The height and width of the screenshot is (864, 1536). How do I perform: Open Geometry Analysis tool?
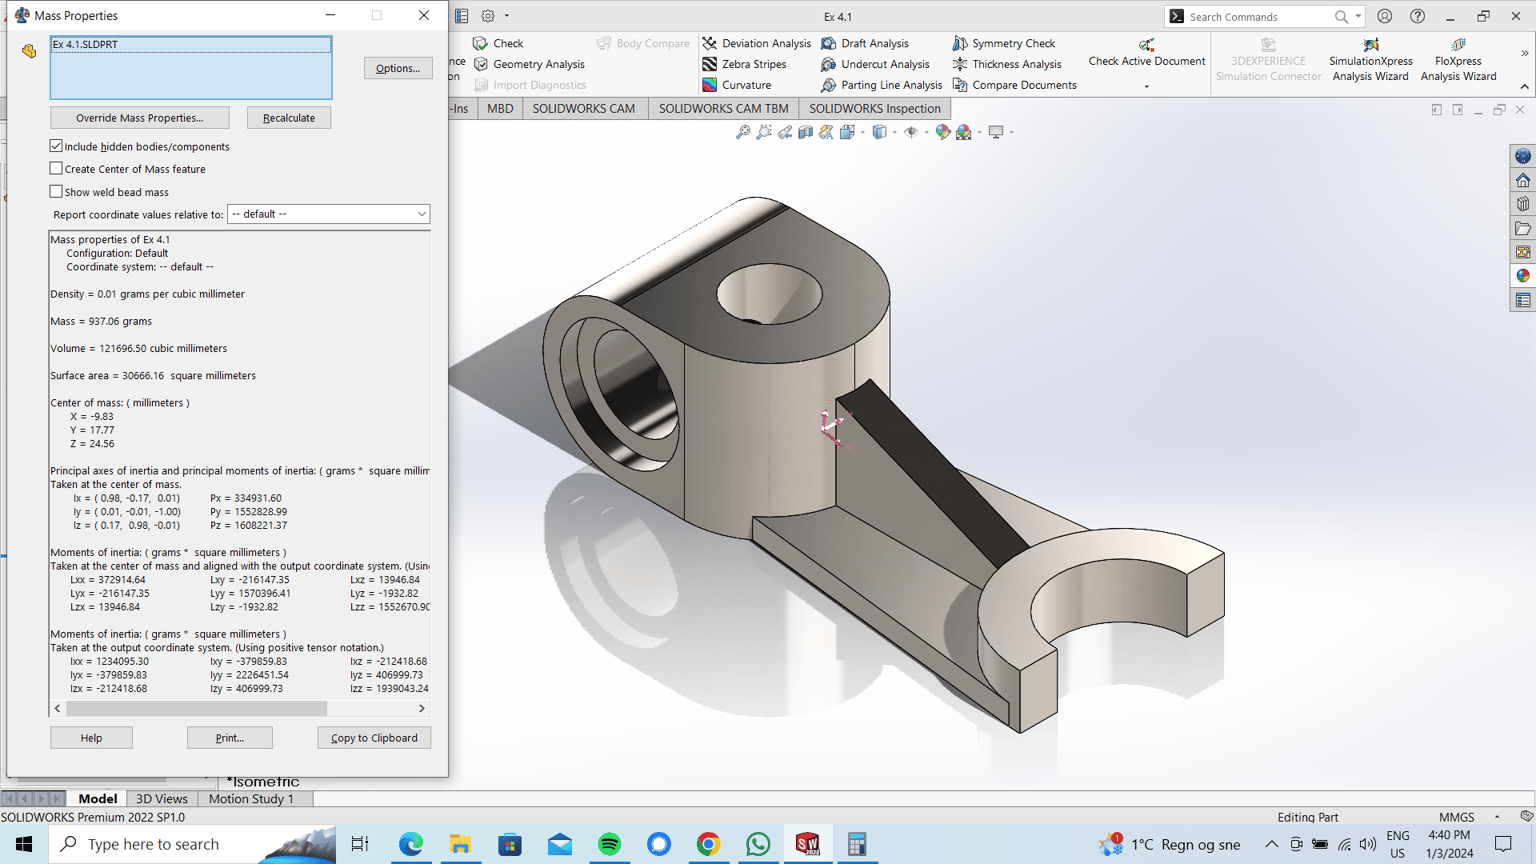pyautogui.click(x=529, y=64)
